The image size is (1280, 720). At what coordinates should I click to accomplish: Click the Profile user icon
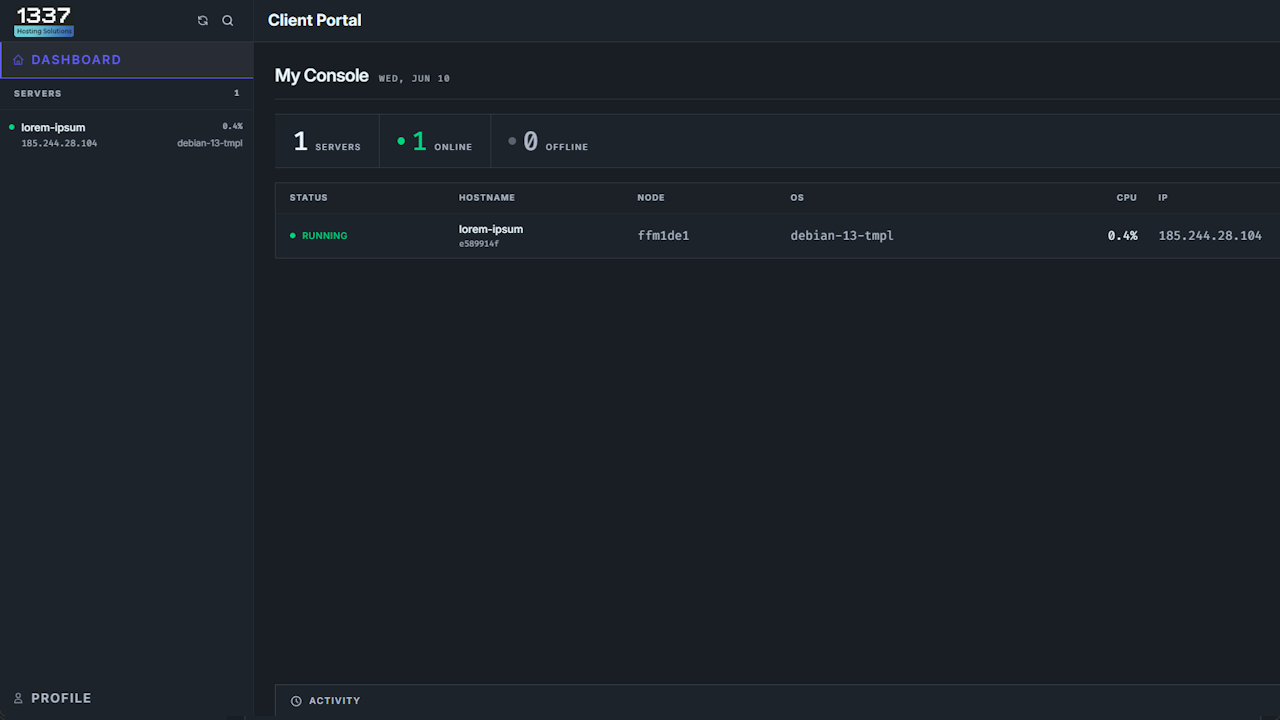click(x=18, y=698)
